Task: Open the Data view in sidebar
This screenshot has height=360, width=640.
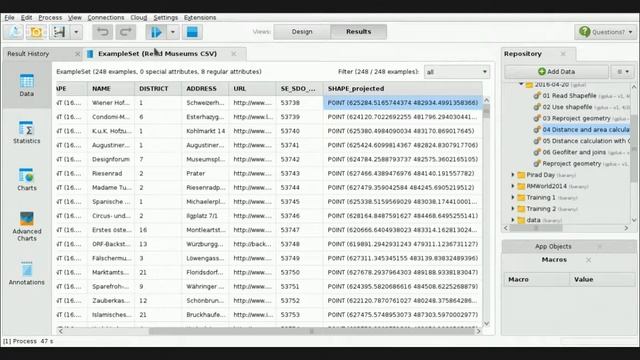Action: click(x=27, y=85)
